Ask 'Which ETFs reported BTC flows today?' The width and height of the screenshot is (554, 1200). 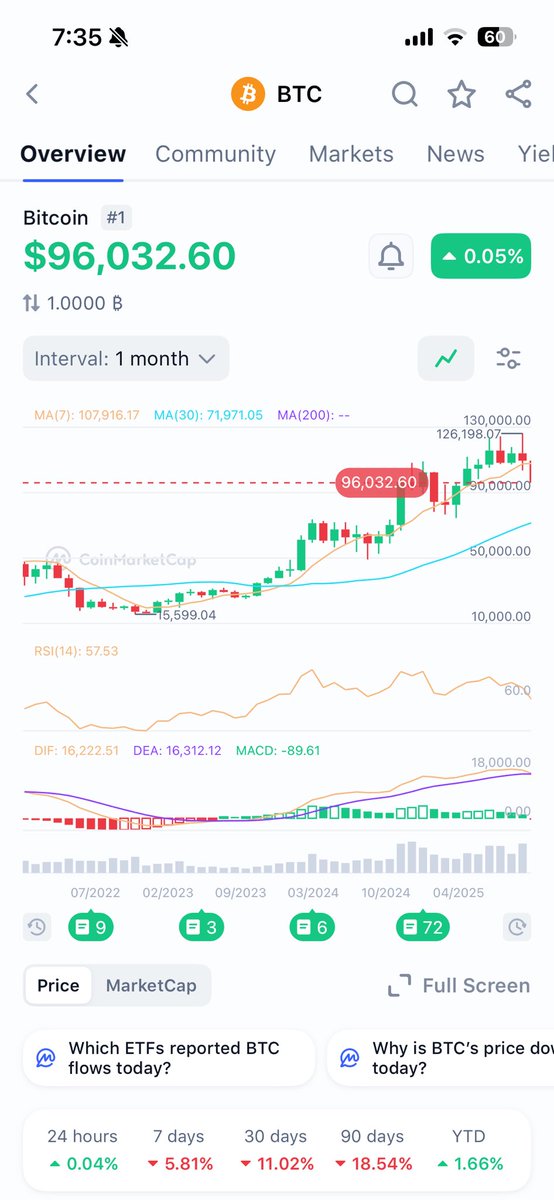[169, 1058]
